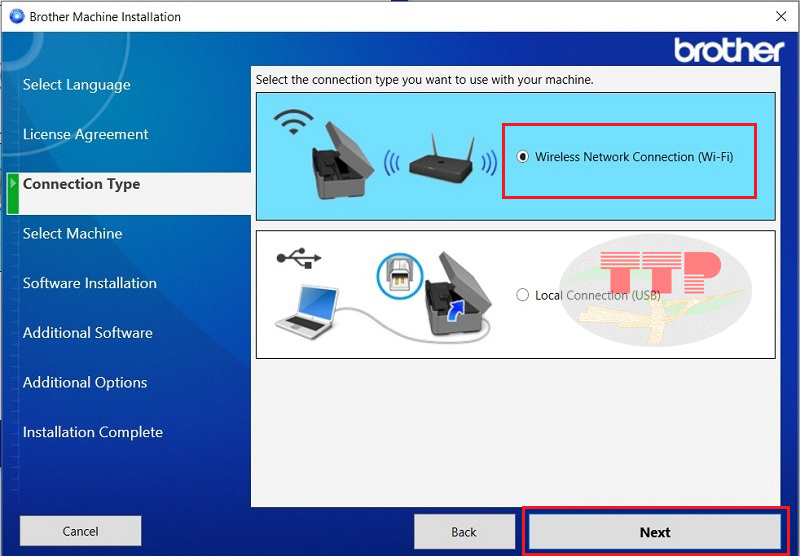This screenshot has width=800, height=556.
Task: Open the License Agreement step
Action: click(x=85, y=134)
